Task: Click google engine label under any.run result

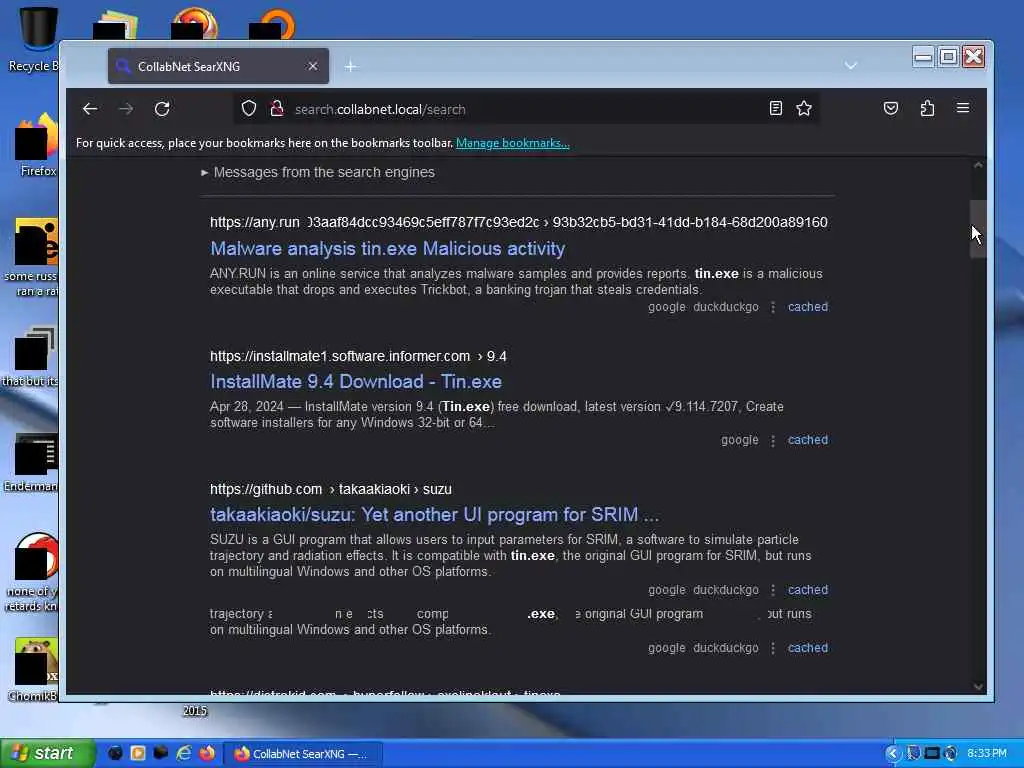Action: click(666, 307)
